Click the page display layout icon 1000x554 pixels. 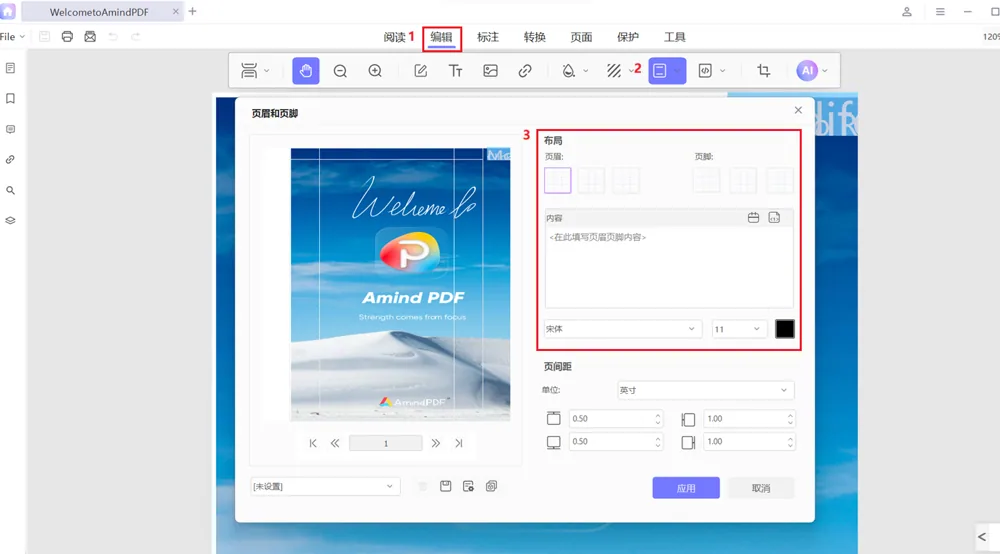point(249,71)
